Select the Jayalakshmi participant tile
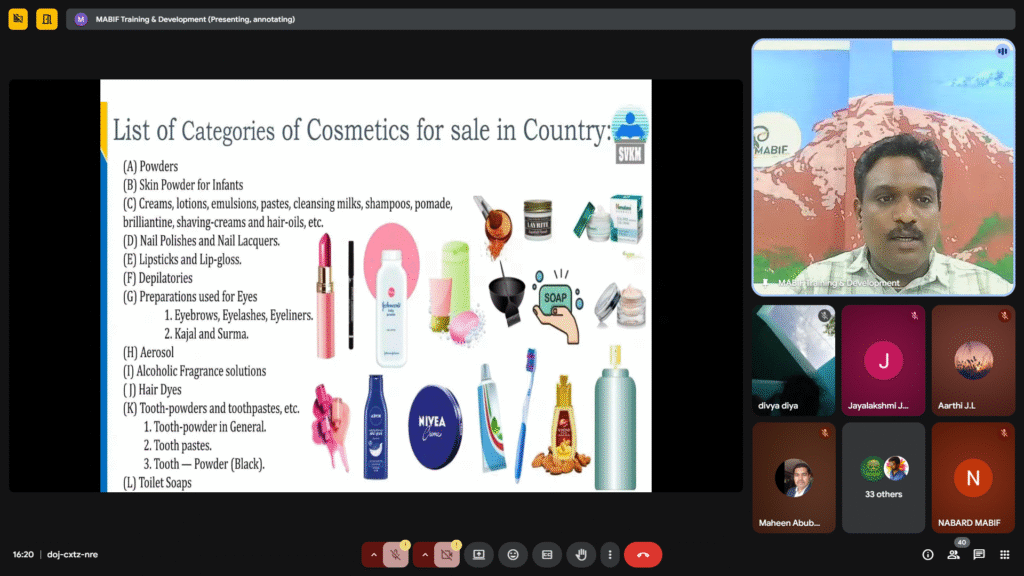Image resolution: width=1024 pixels, height=576 pixels. point(883,361)
